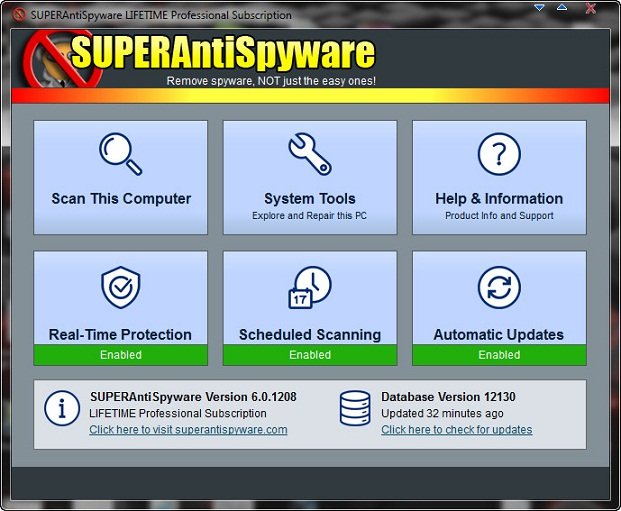Click Explore and Repair this PC subtitle
621x511 pixels.
[x=309, y=216]
